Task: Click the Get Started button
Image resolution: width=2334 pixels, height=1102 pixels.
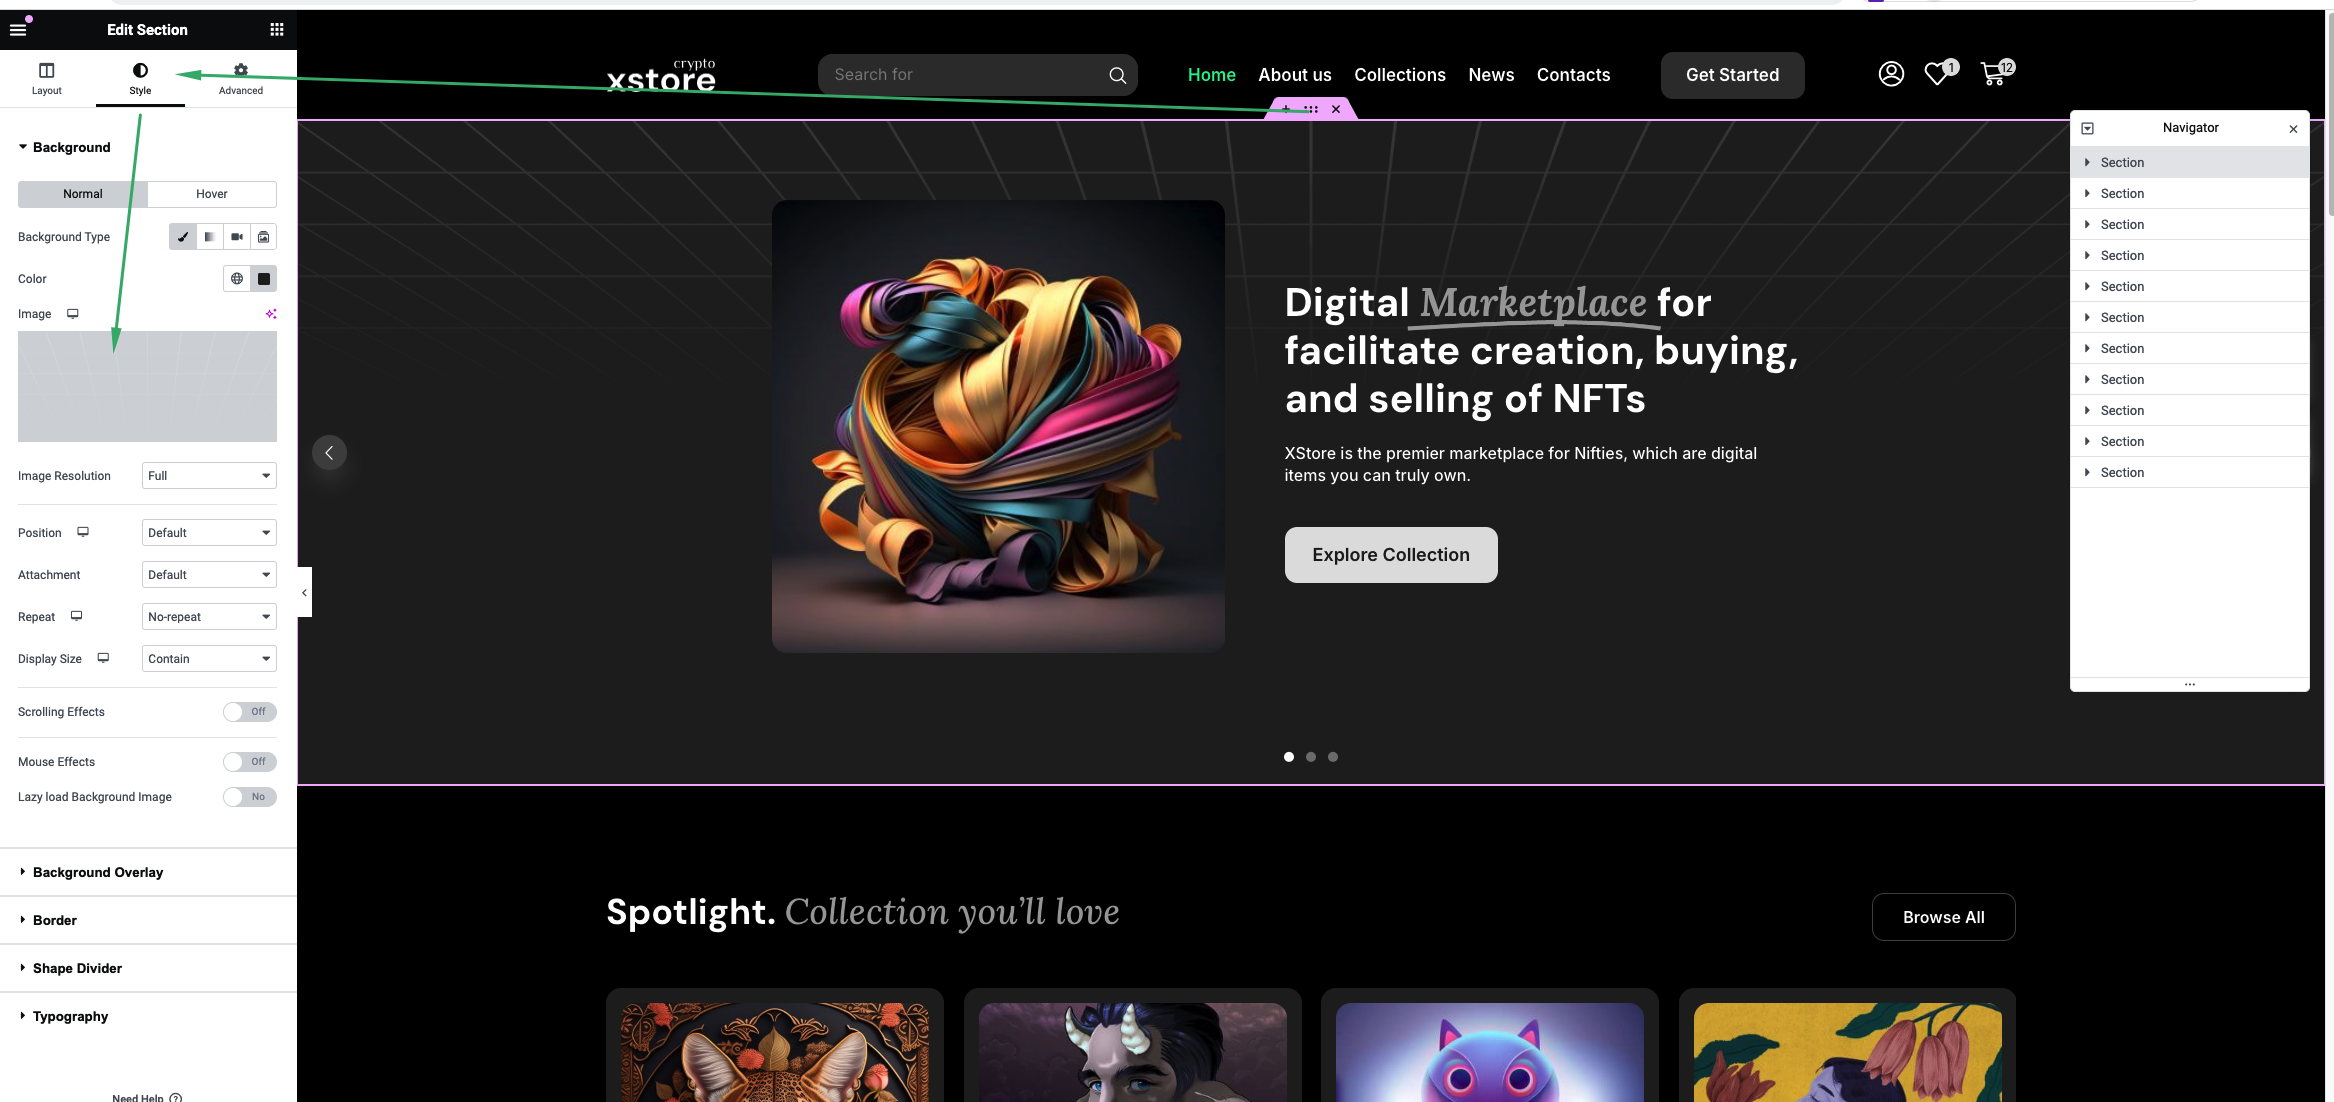Action: coord(1732,75)
